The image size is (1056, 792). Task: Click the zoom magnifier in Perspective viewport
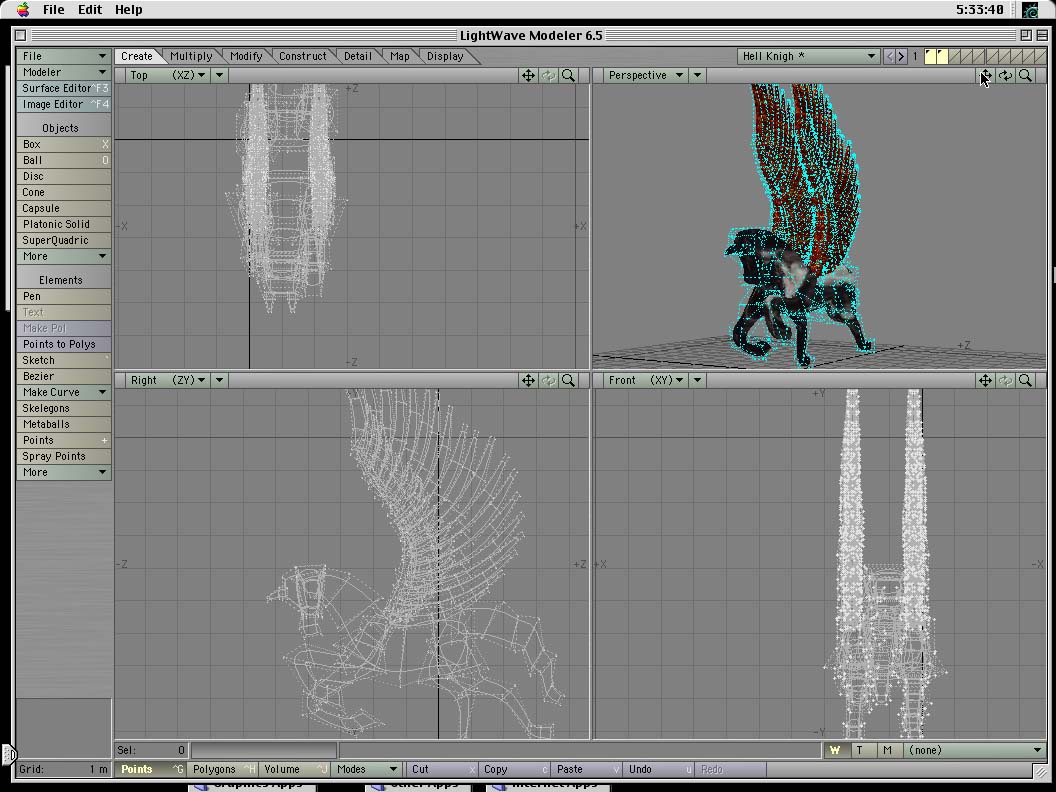click(1025, 75)
